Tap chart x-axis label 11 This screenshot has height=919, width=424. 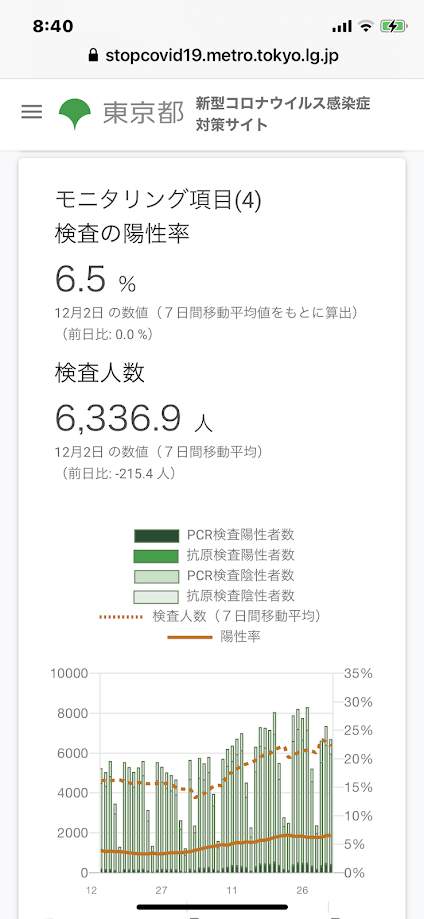coord(232,891)
